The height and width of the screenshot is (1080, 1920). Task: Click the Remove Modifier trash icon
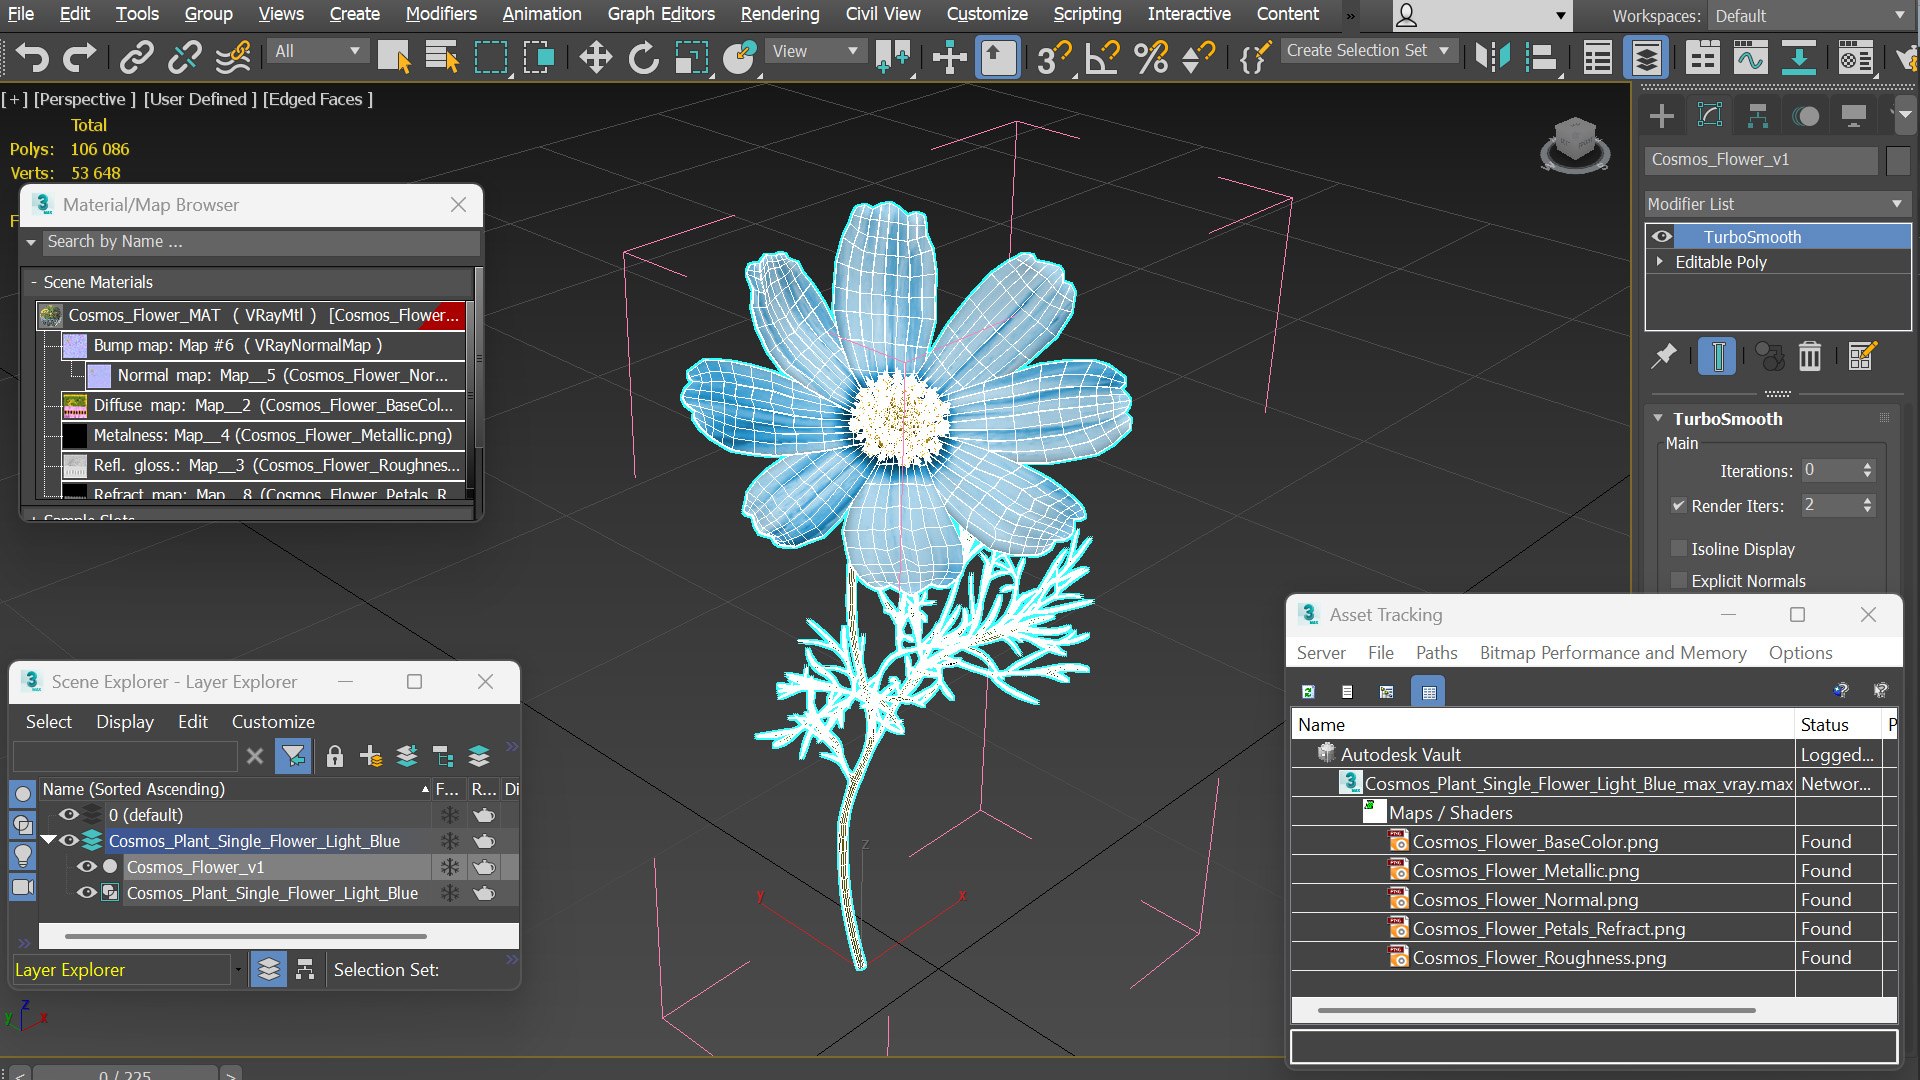1810,356
